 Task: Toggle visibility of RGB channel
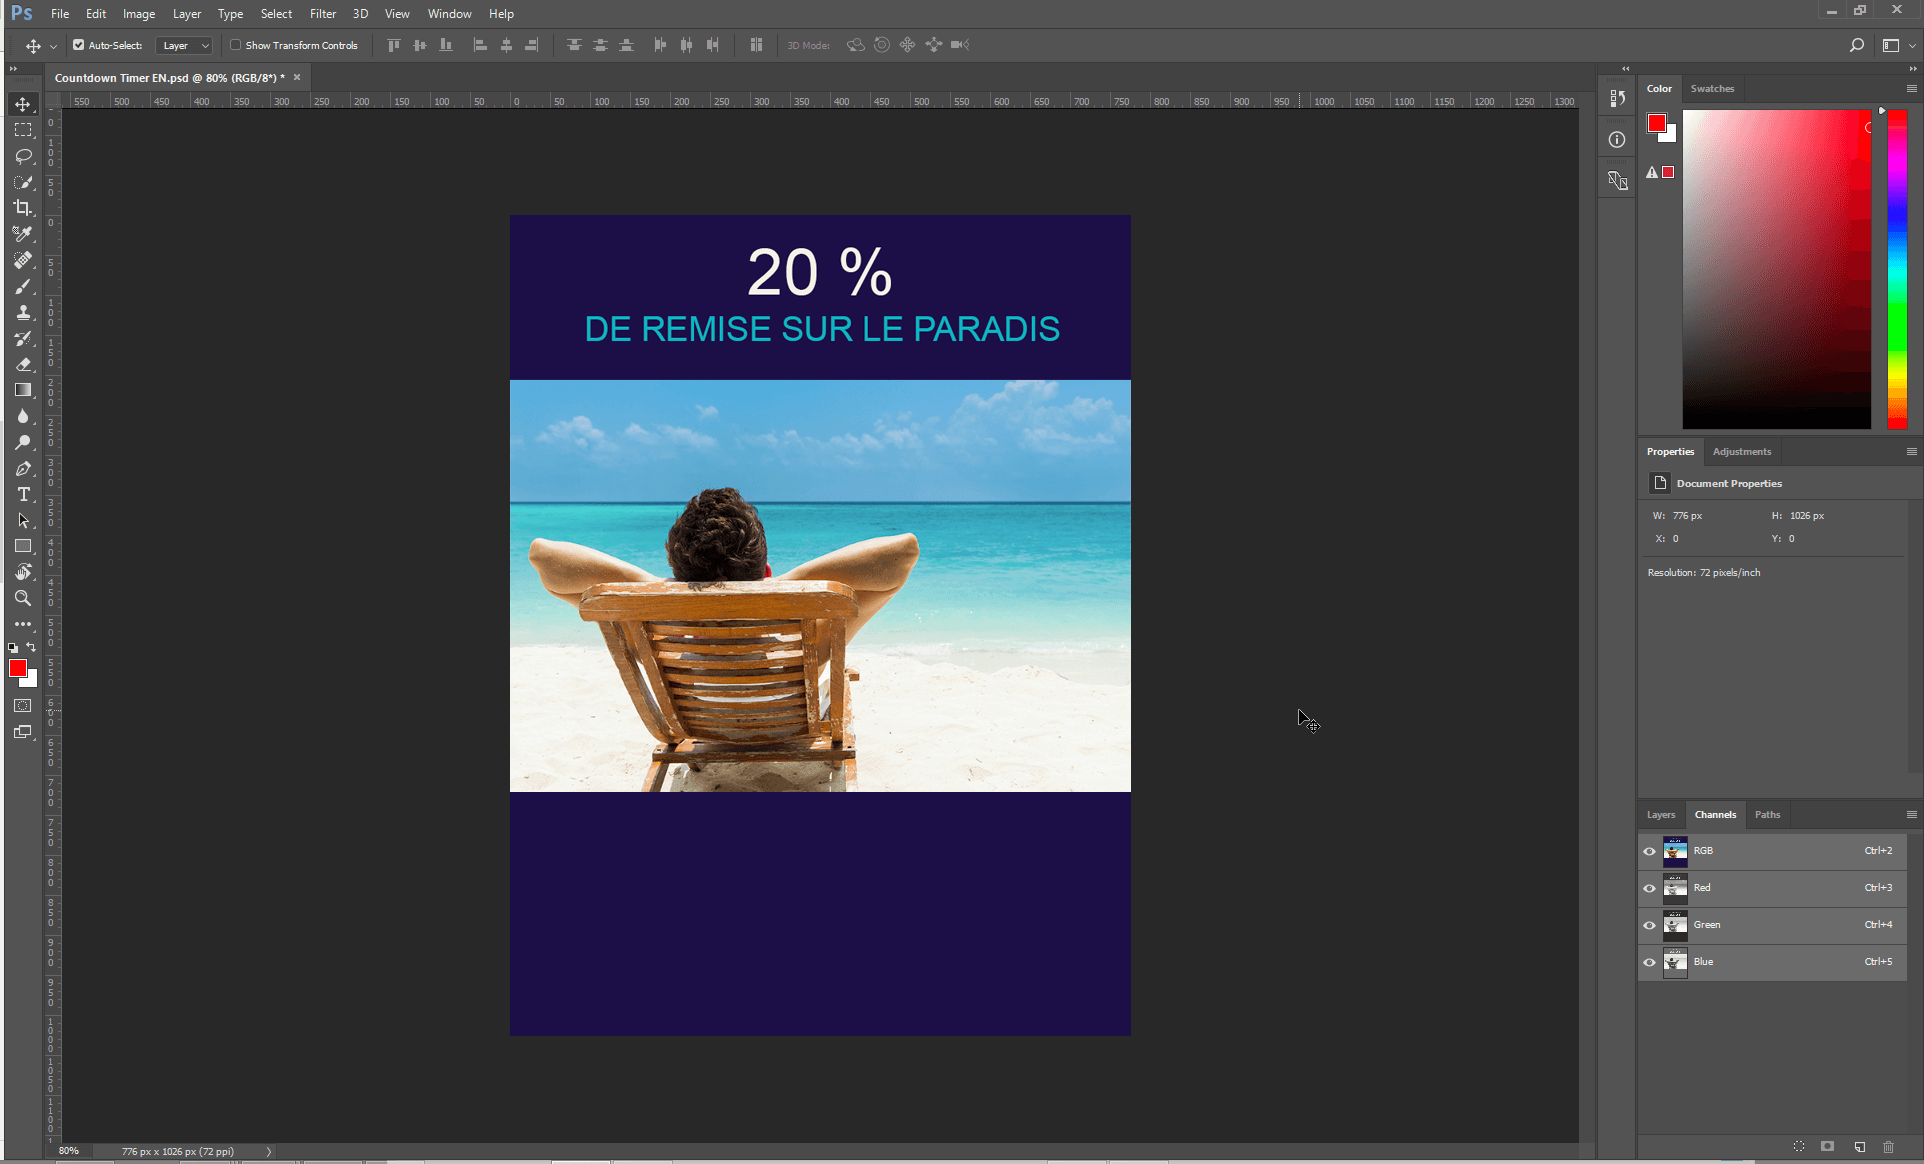click(x=1649, y=849)
